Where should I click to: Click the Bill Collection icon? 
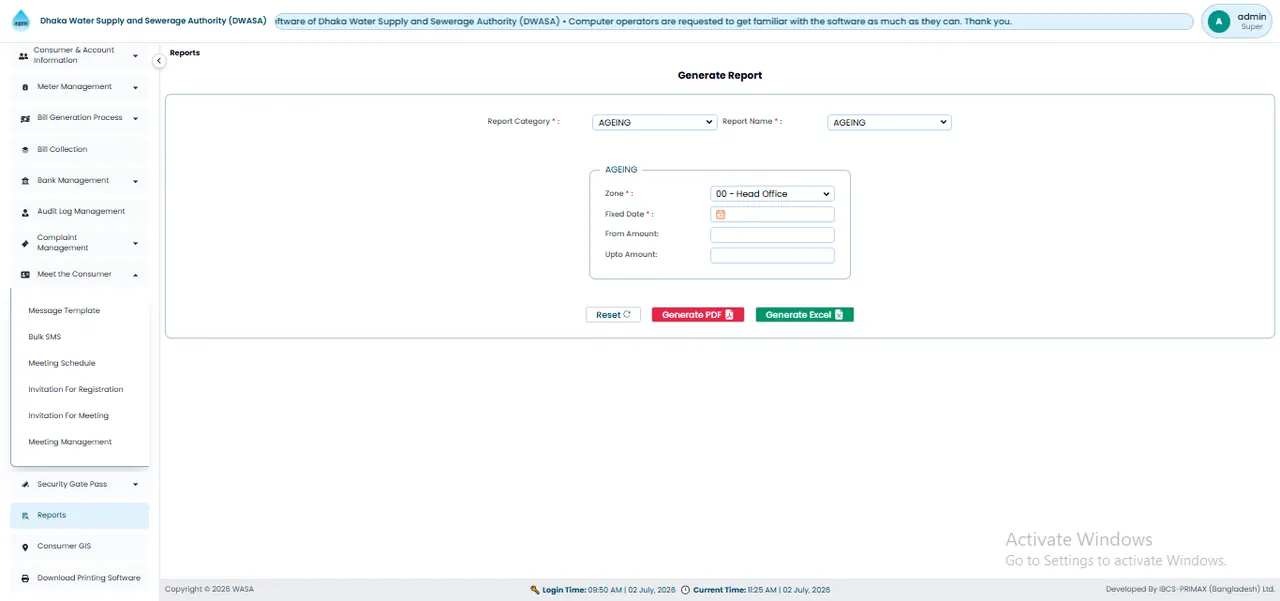[x=25, y=150]
